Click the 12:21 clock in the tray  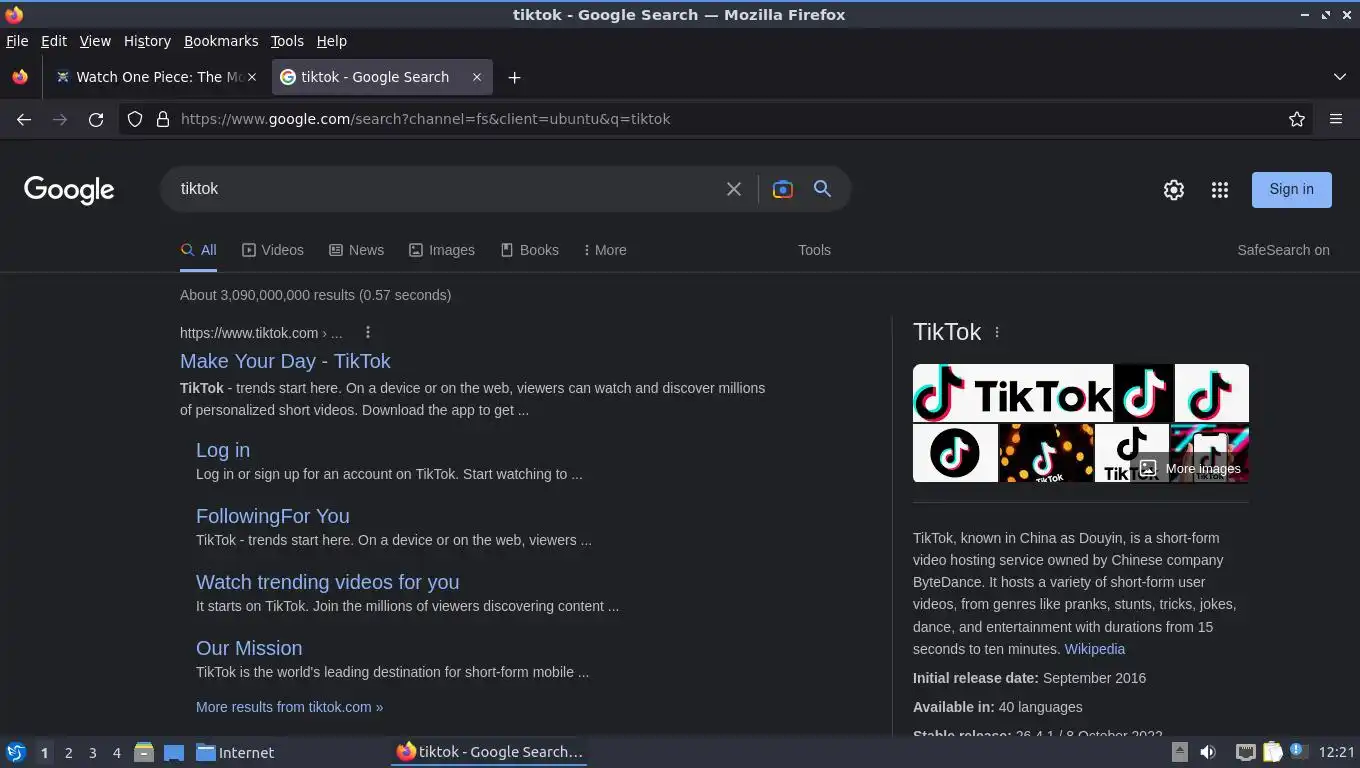tap(1336, 752)
